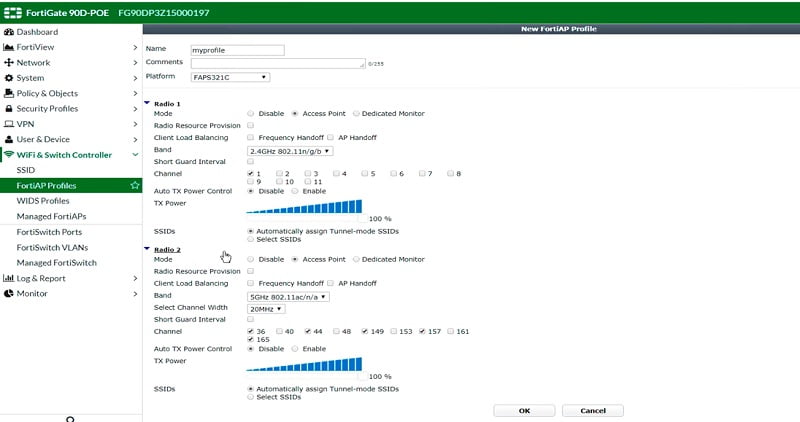800x422 pixels.
Task: Click the OK button
Action: coord(524,410)
